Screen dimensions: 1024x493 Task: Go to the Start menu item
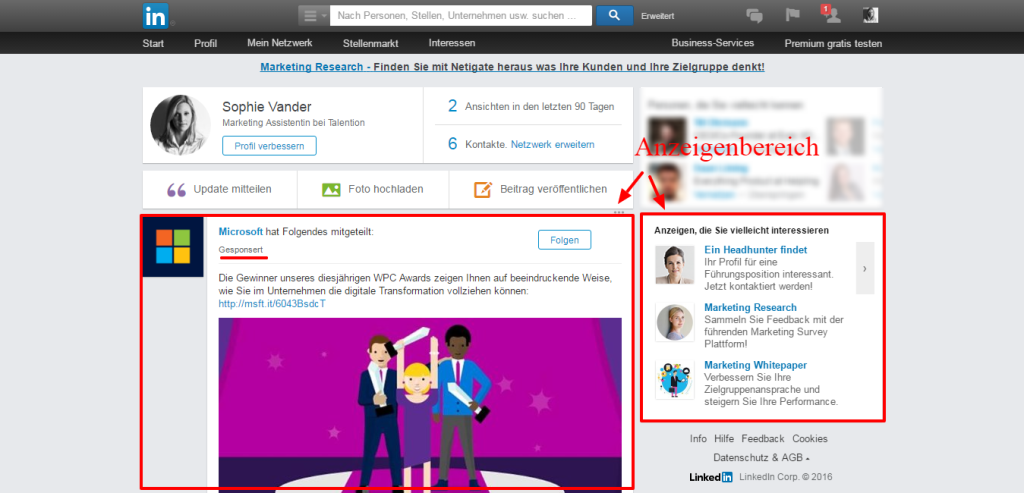tap(153, 43)
